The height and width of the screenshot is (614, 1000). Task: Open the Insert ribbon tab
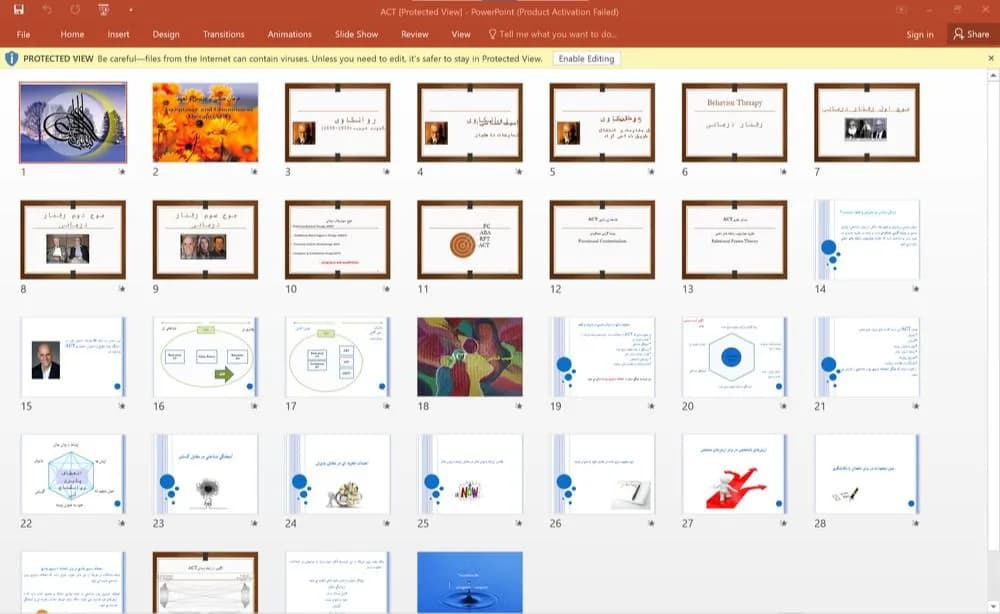point(119,34)
